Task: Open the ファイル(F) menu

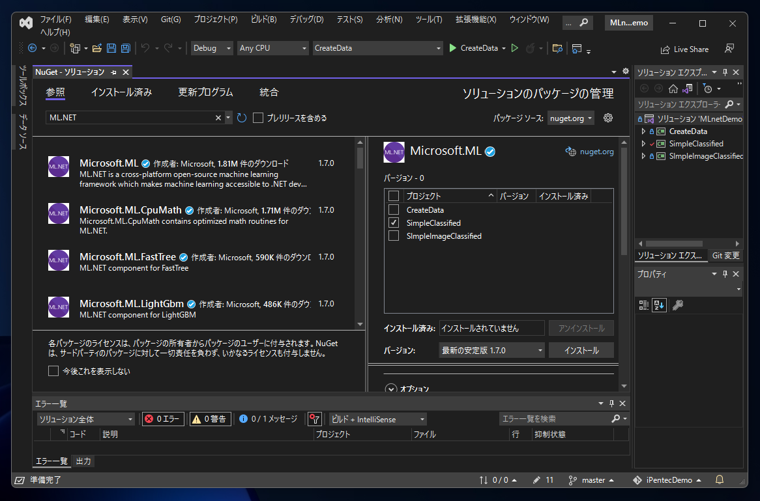Action: (x=55, y=19)
